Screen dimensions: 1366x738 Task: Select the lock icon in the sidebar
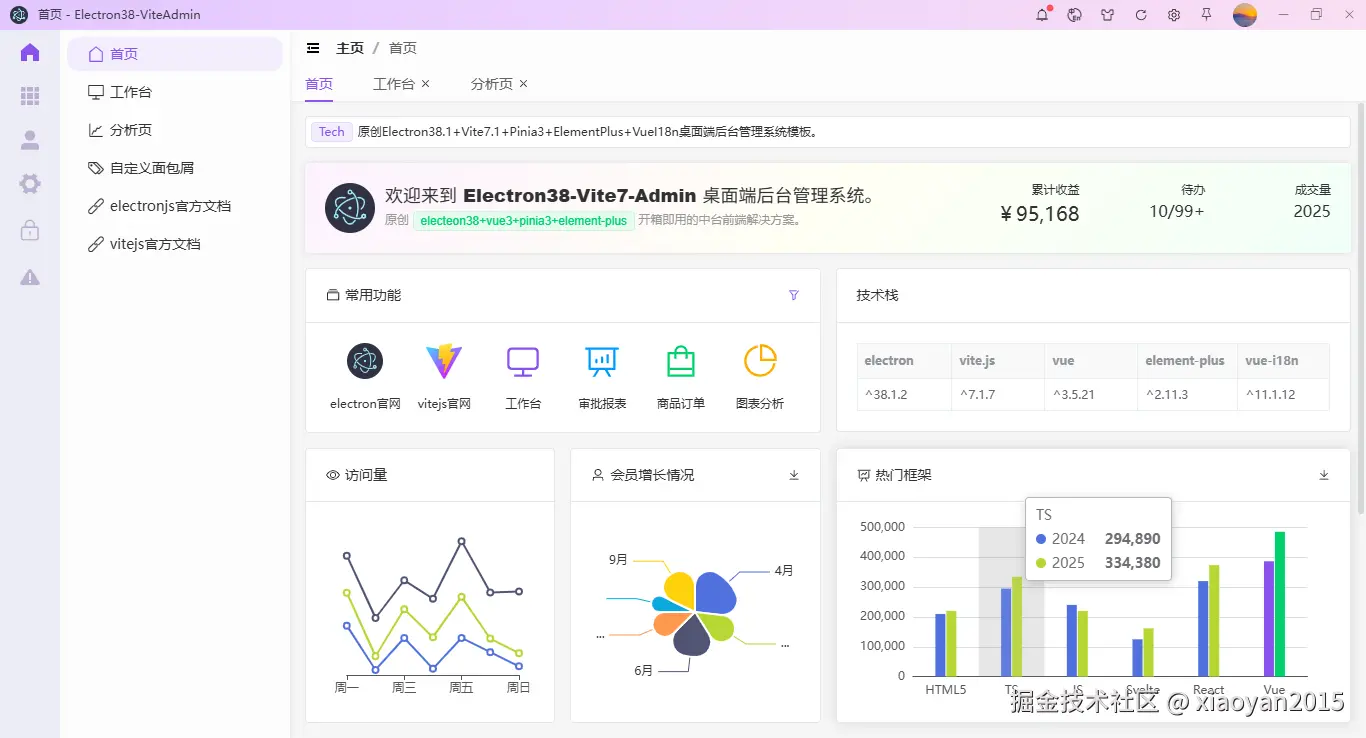click(29, 228)
